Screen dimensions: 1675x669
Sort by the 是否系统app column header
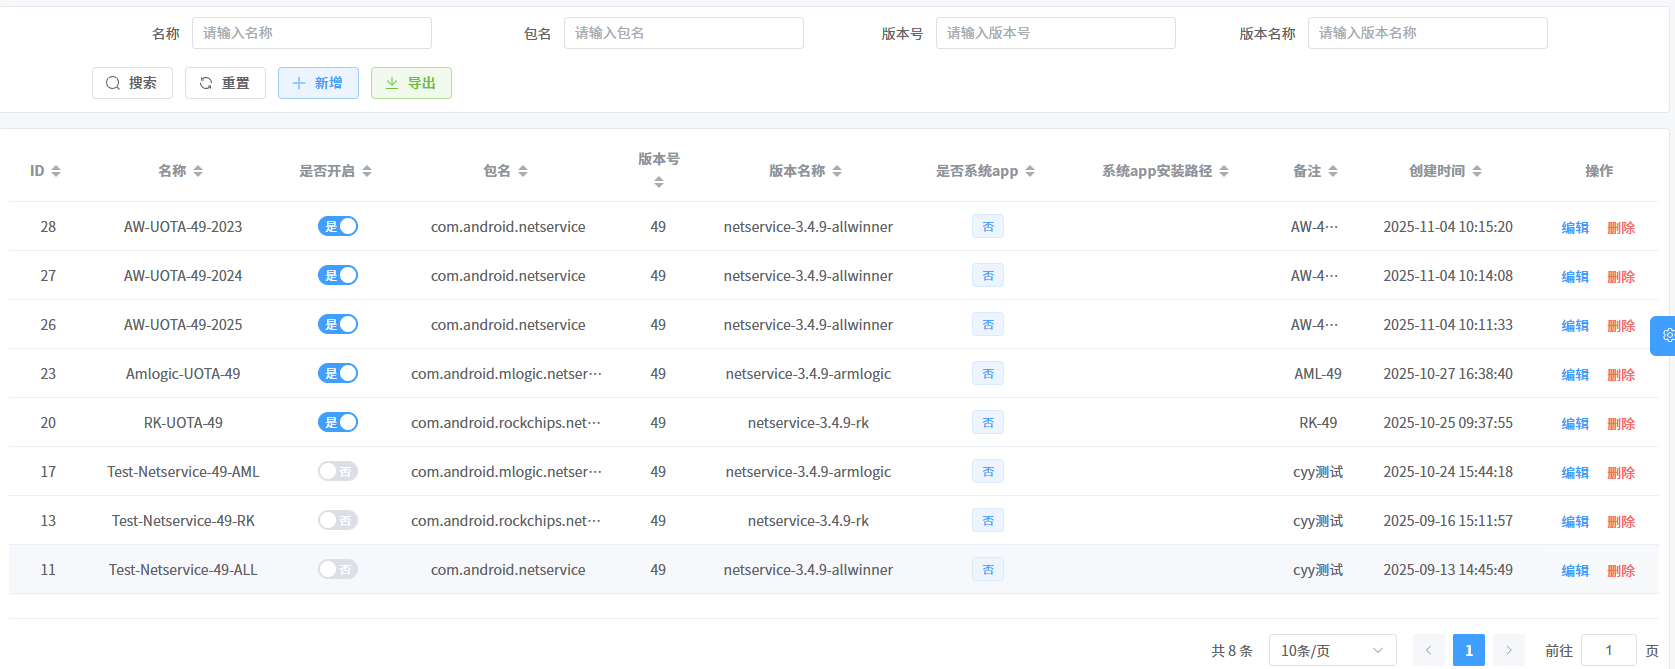(985, 171)
